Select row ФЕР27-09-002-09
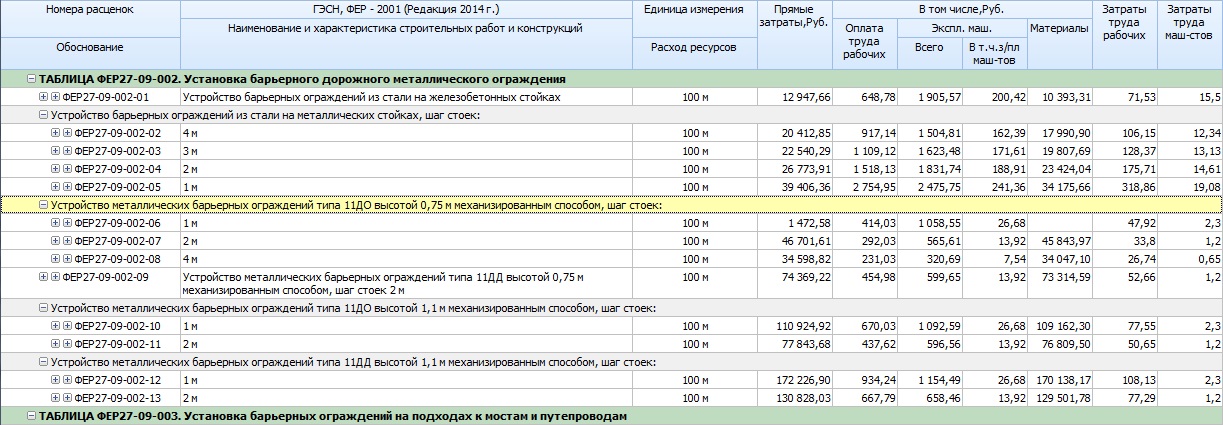Image resolution: width=1223 pixels, height=425 pixels. click(611, 283)
